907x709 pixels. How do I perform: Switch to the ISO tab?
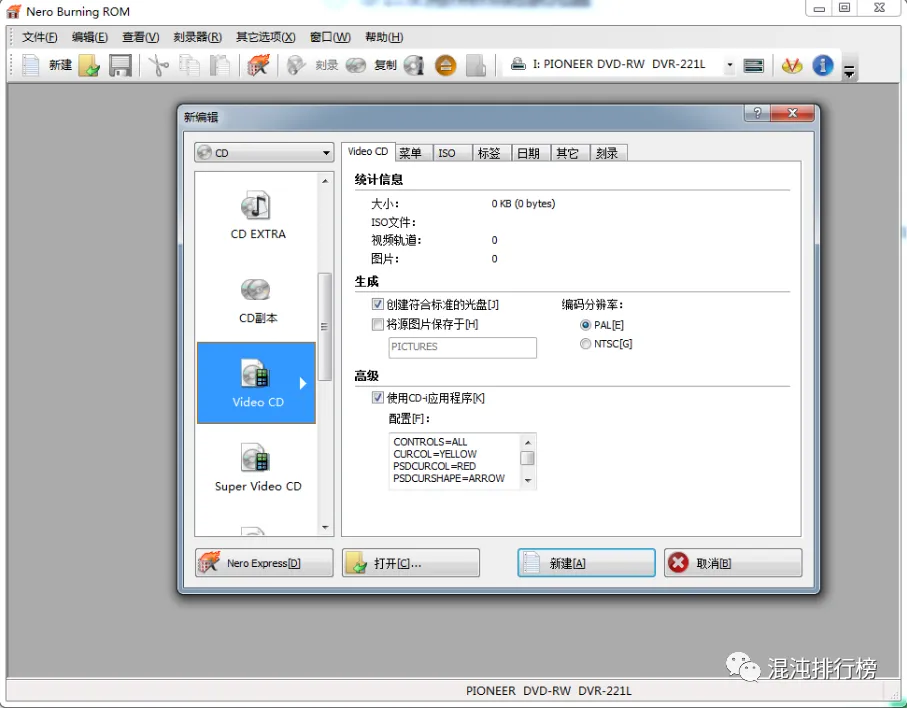452,153
